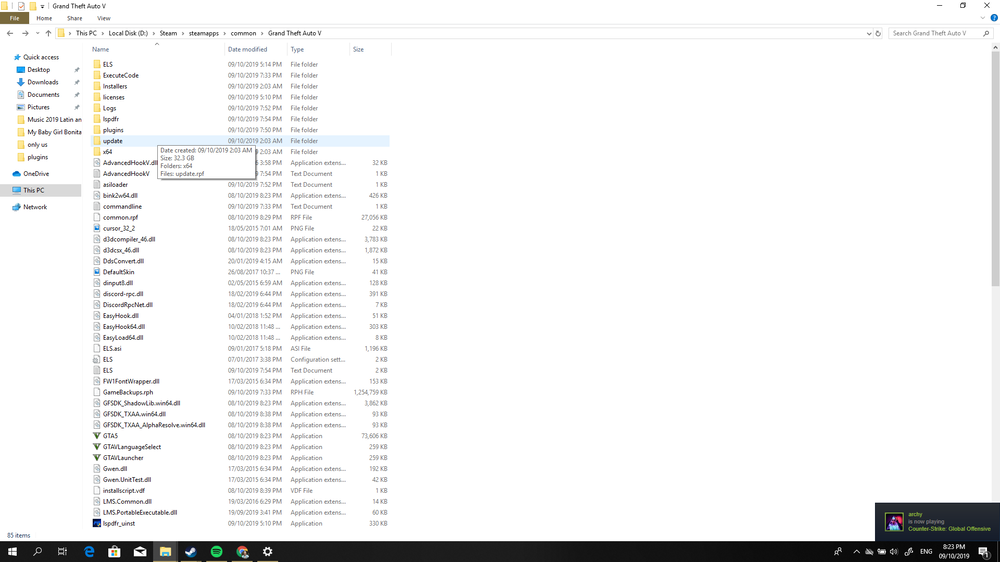
Task: Refresh the current folder view
Action: pyautogui.click(x=878, y=33)
